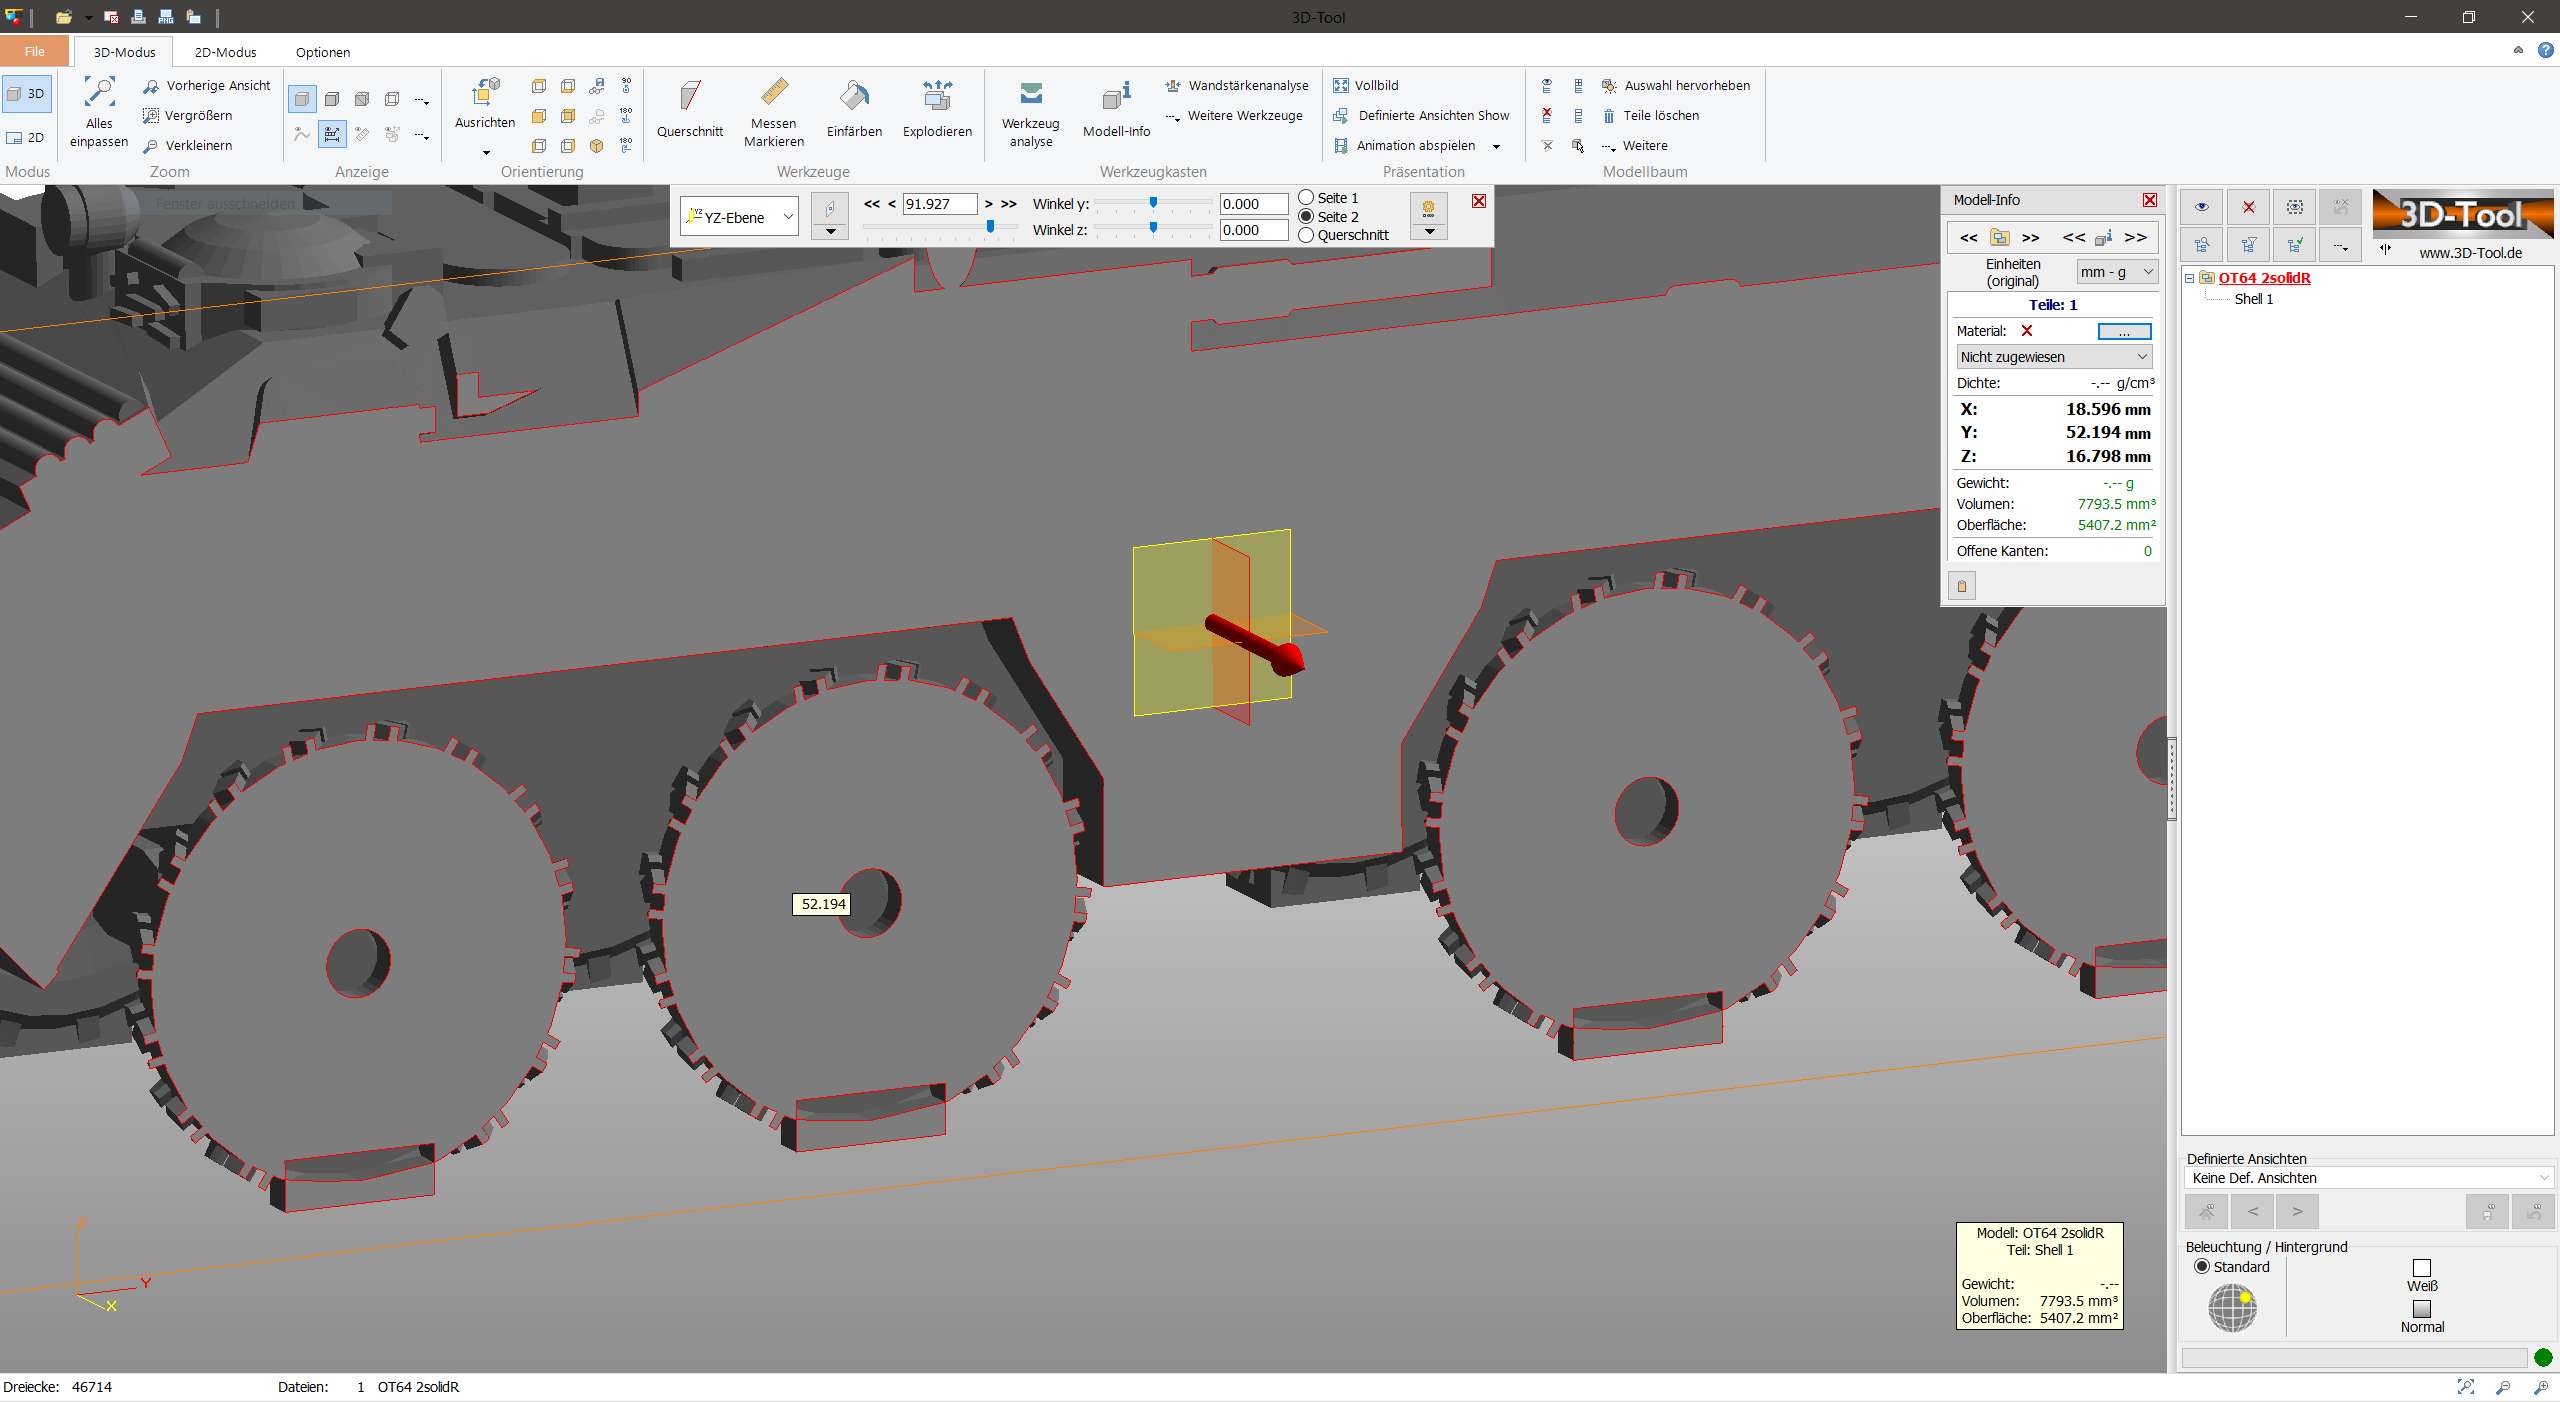Click the 91.927 position input field
Viewport: 2560px width, 1402px height.
[x=939, y=204]
